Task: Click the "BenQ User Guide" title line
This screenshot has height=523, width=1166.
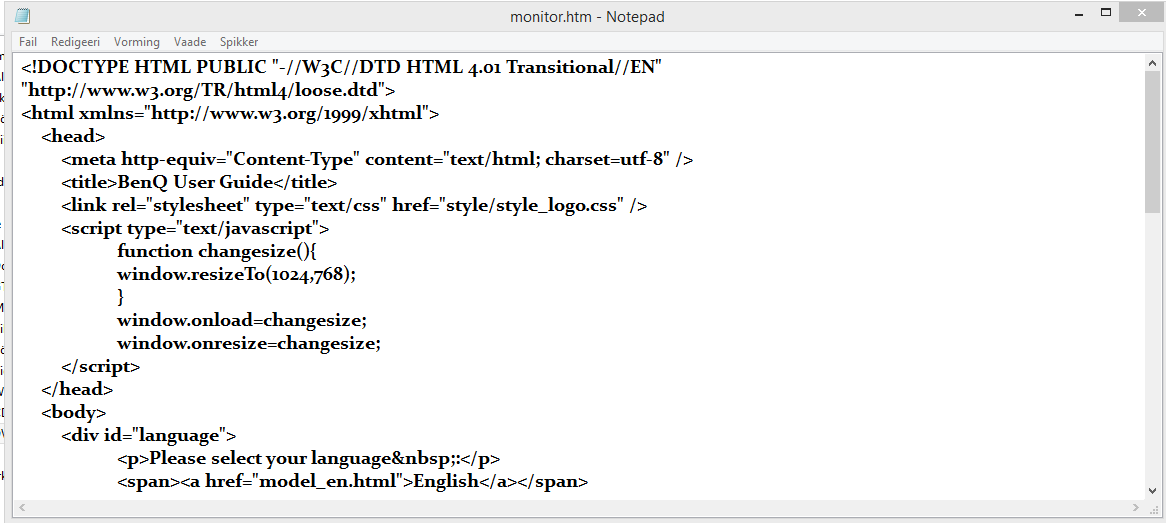Action: coord(199,182)
